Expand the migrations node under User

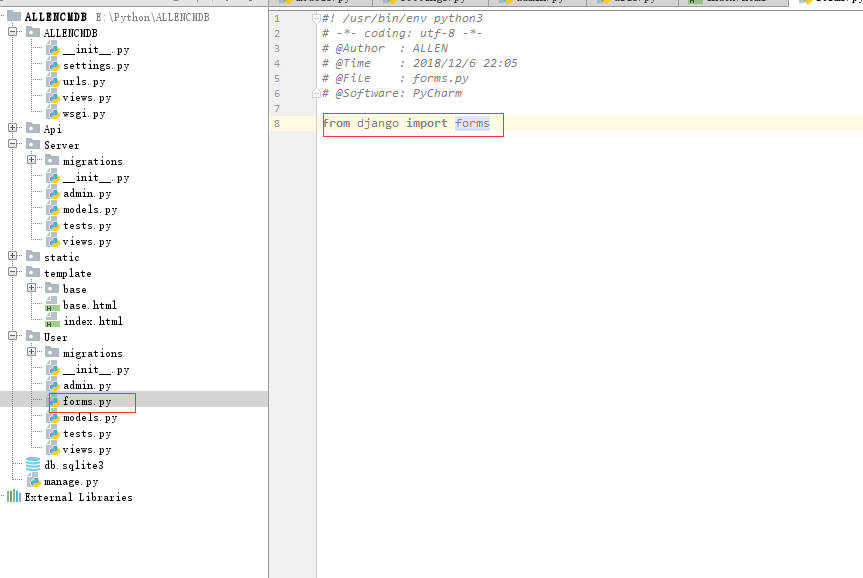pyautogui.click(x=31, y=351)
